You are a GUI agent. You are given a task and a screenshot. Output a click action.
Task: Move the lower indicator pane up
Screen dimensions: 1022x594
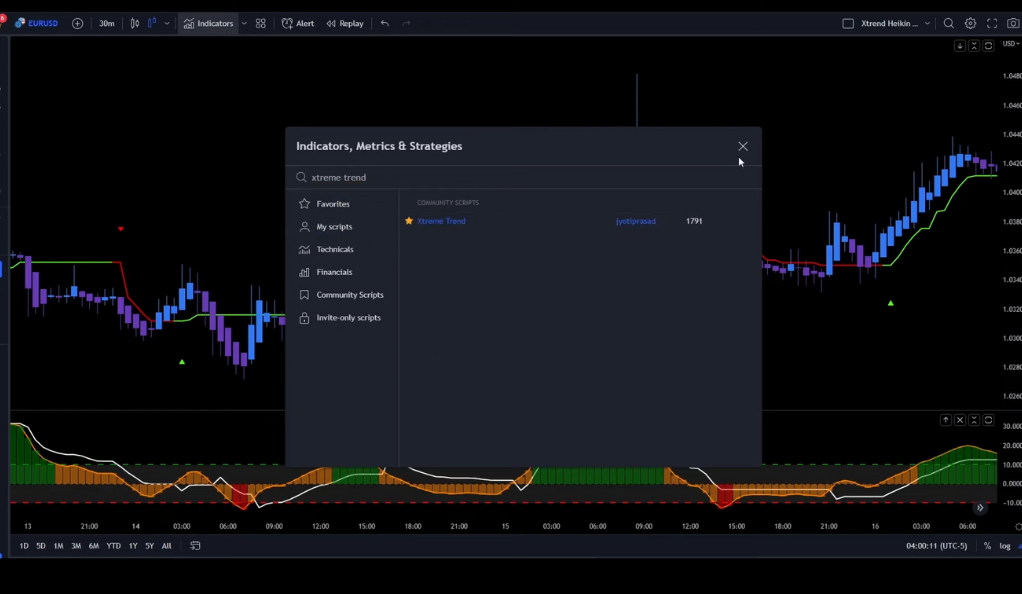click(946, 420)
